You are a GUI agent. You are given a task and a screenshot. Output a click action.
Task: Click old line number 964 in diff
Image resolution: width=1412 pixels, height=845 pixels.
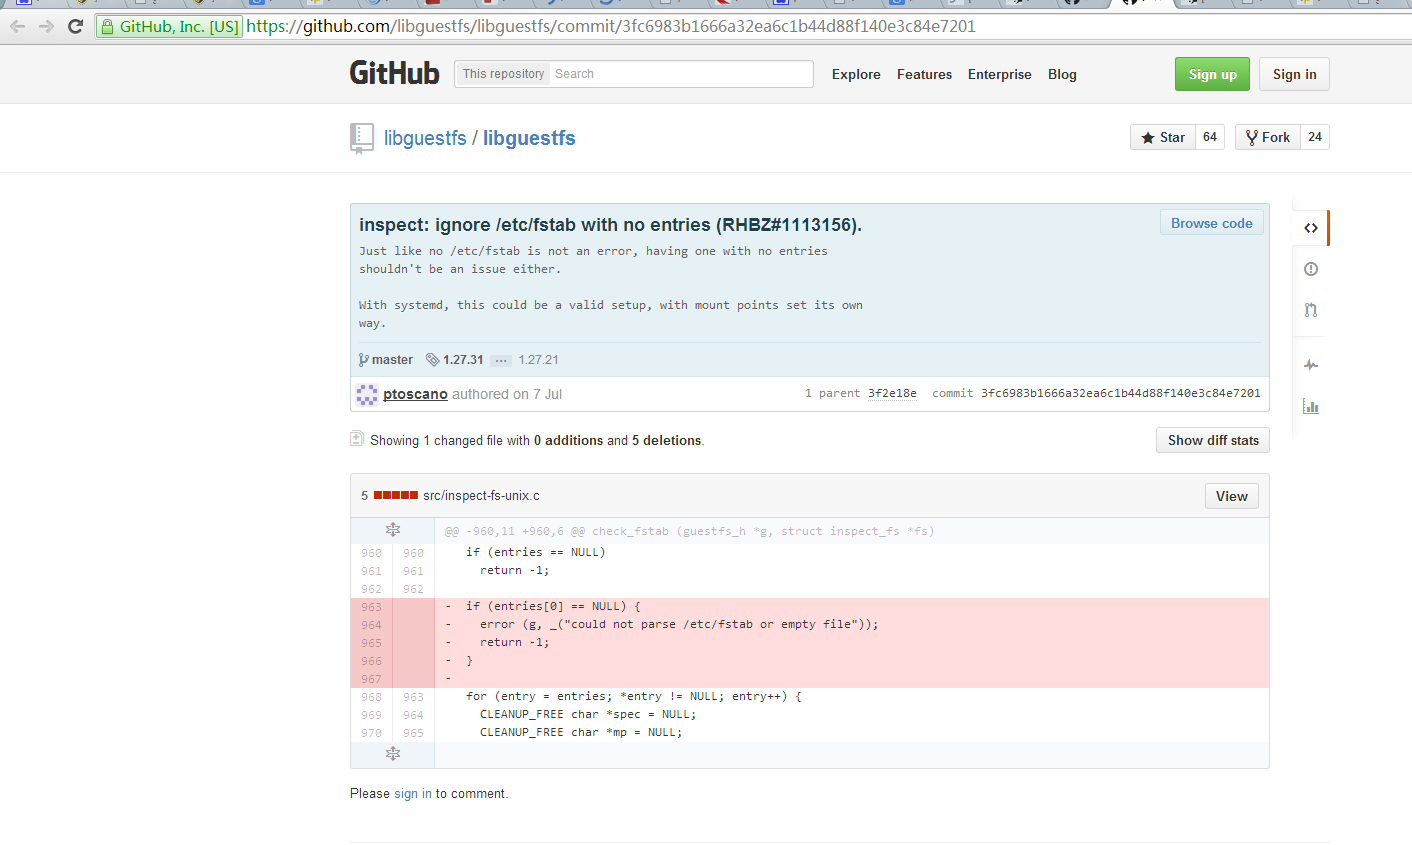pyautogui.click(x=371, y=625)
